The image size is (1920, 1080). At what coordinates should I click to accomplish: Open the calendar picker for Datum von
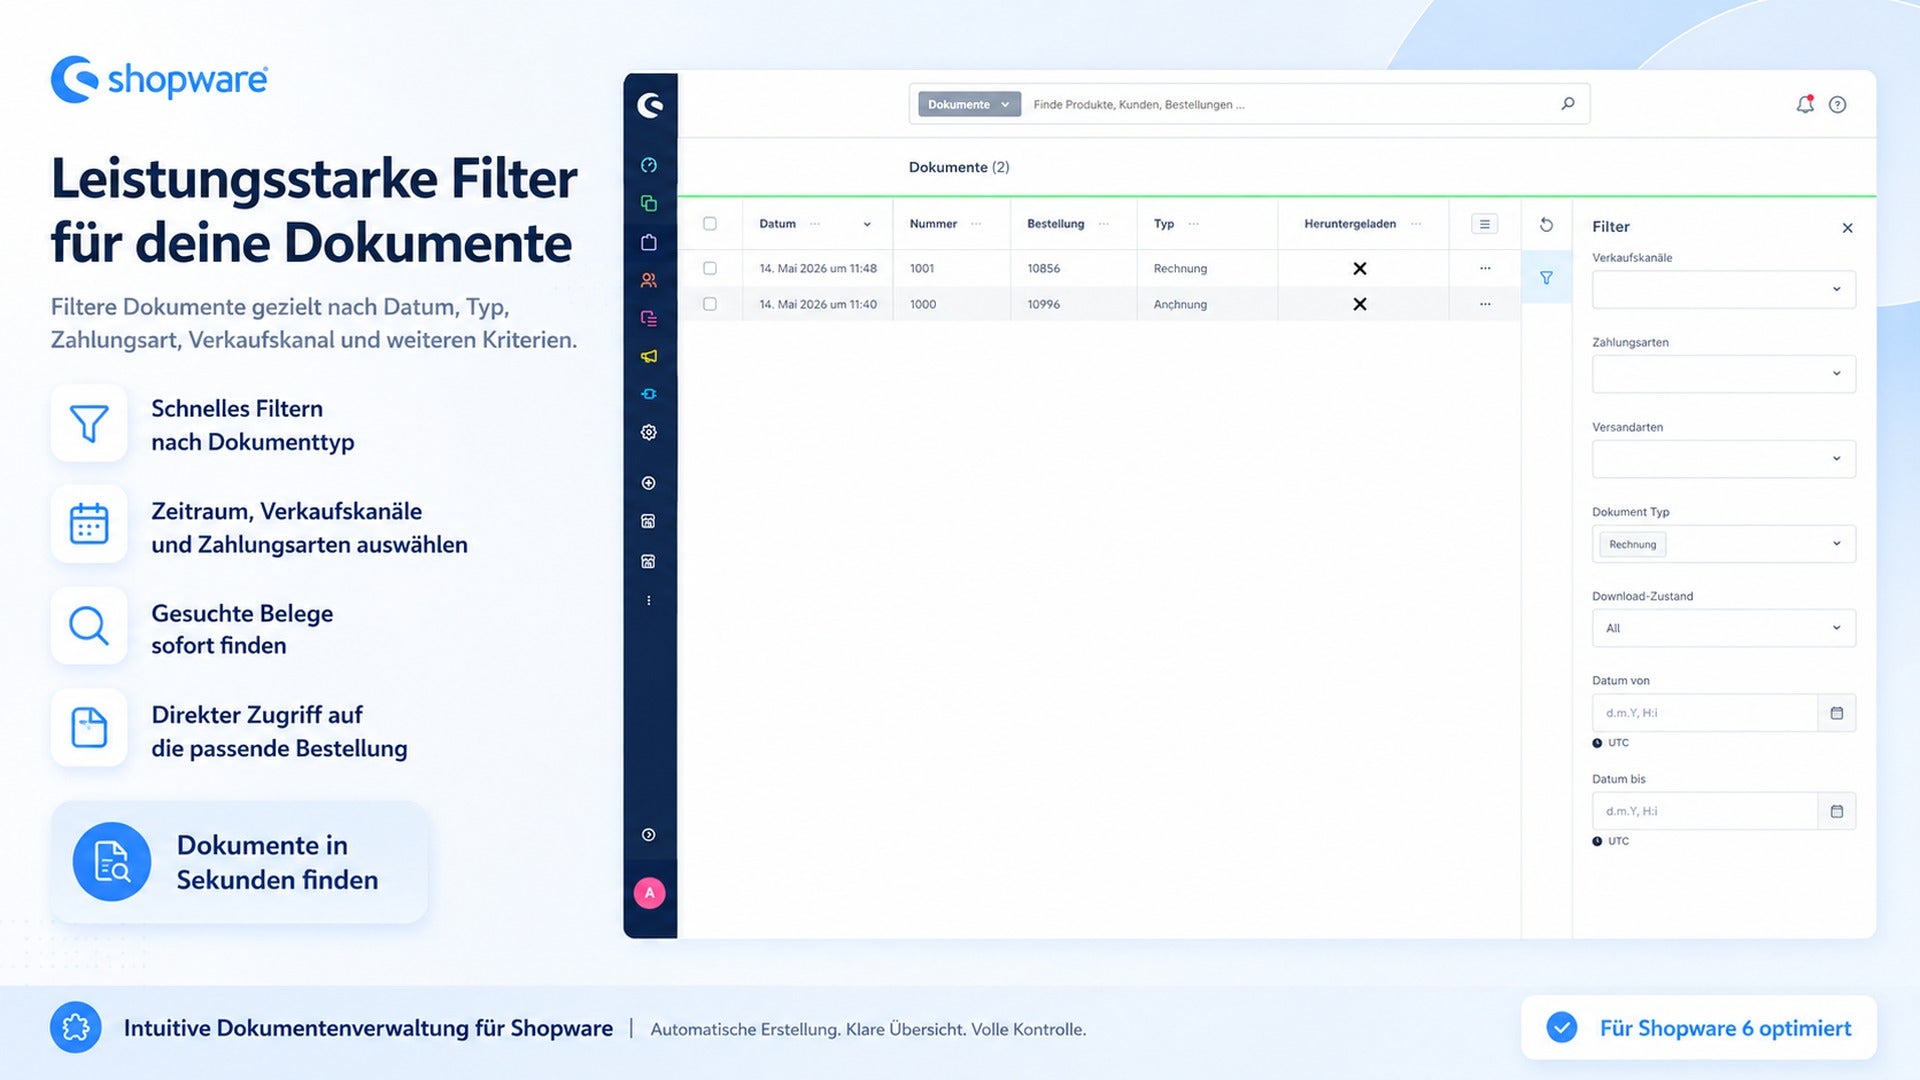click(1837, 713)
